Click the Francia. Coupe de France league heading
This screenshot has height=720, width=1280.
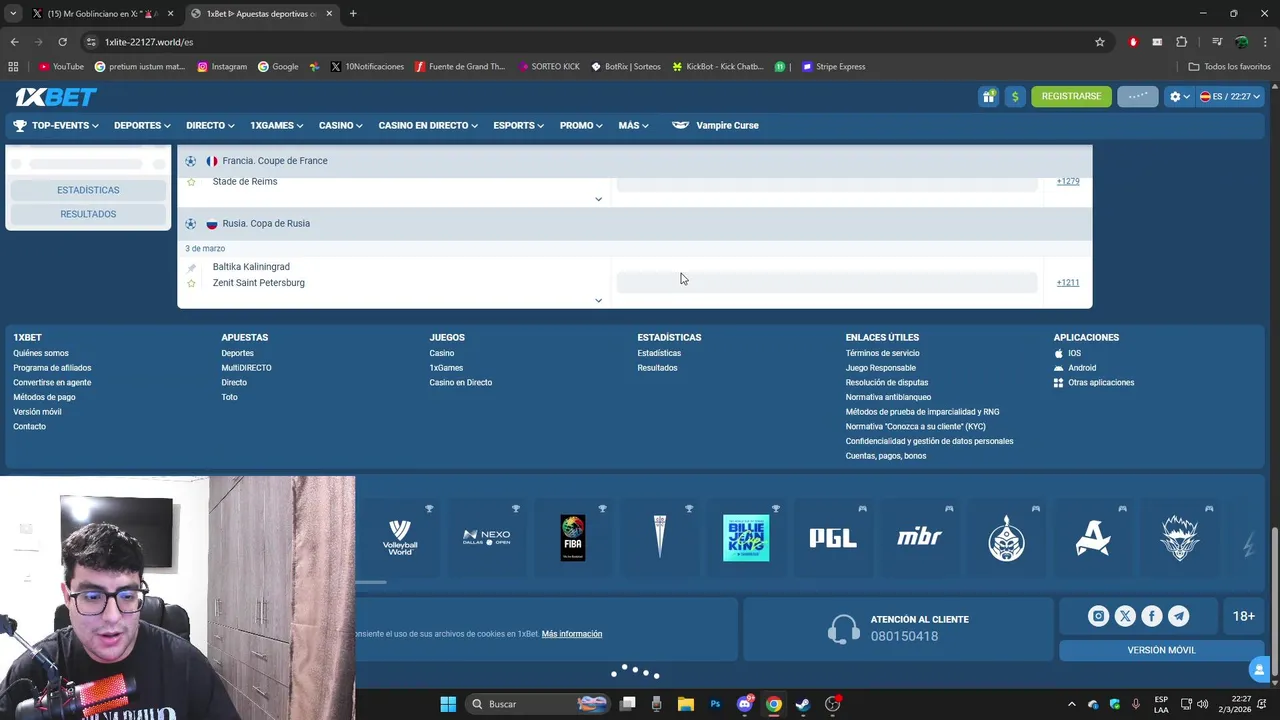(275, 161)
